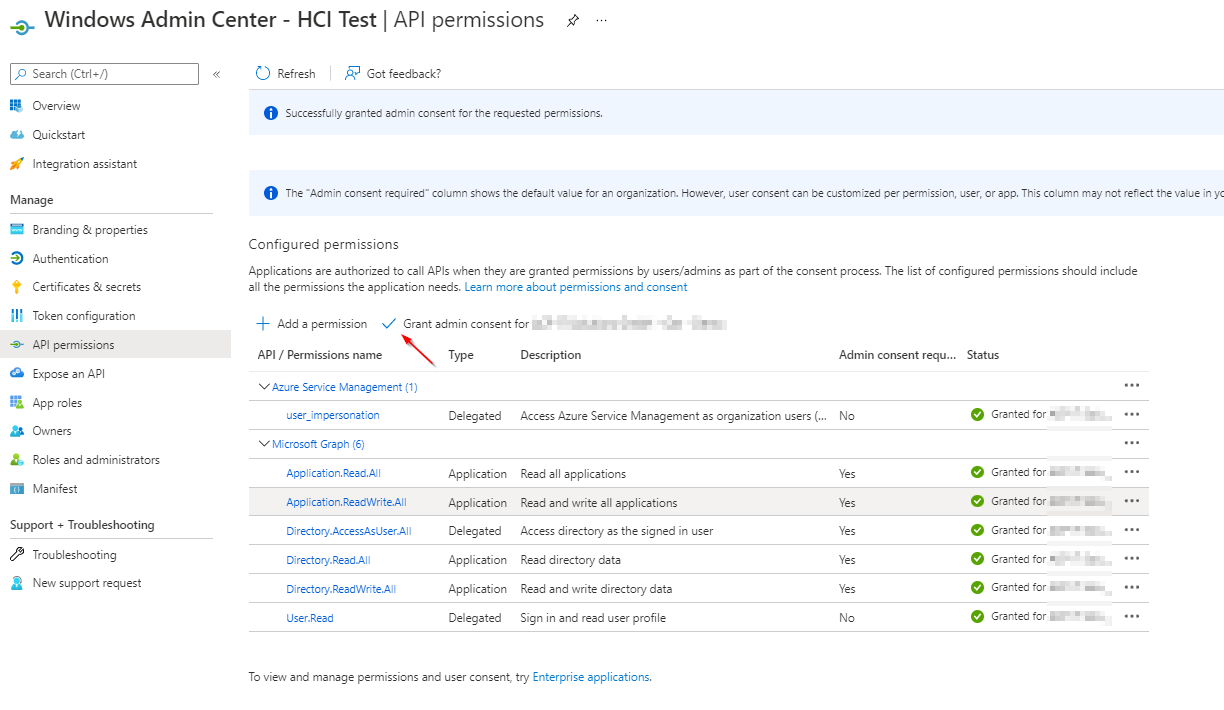Click Refresh button label
This screenshot has width=1224, height=710.
(x=296, y=74)
